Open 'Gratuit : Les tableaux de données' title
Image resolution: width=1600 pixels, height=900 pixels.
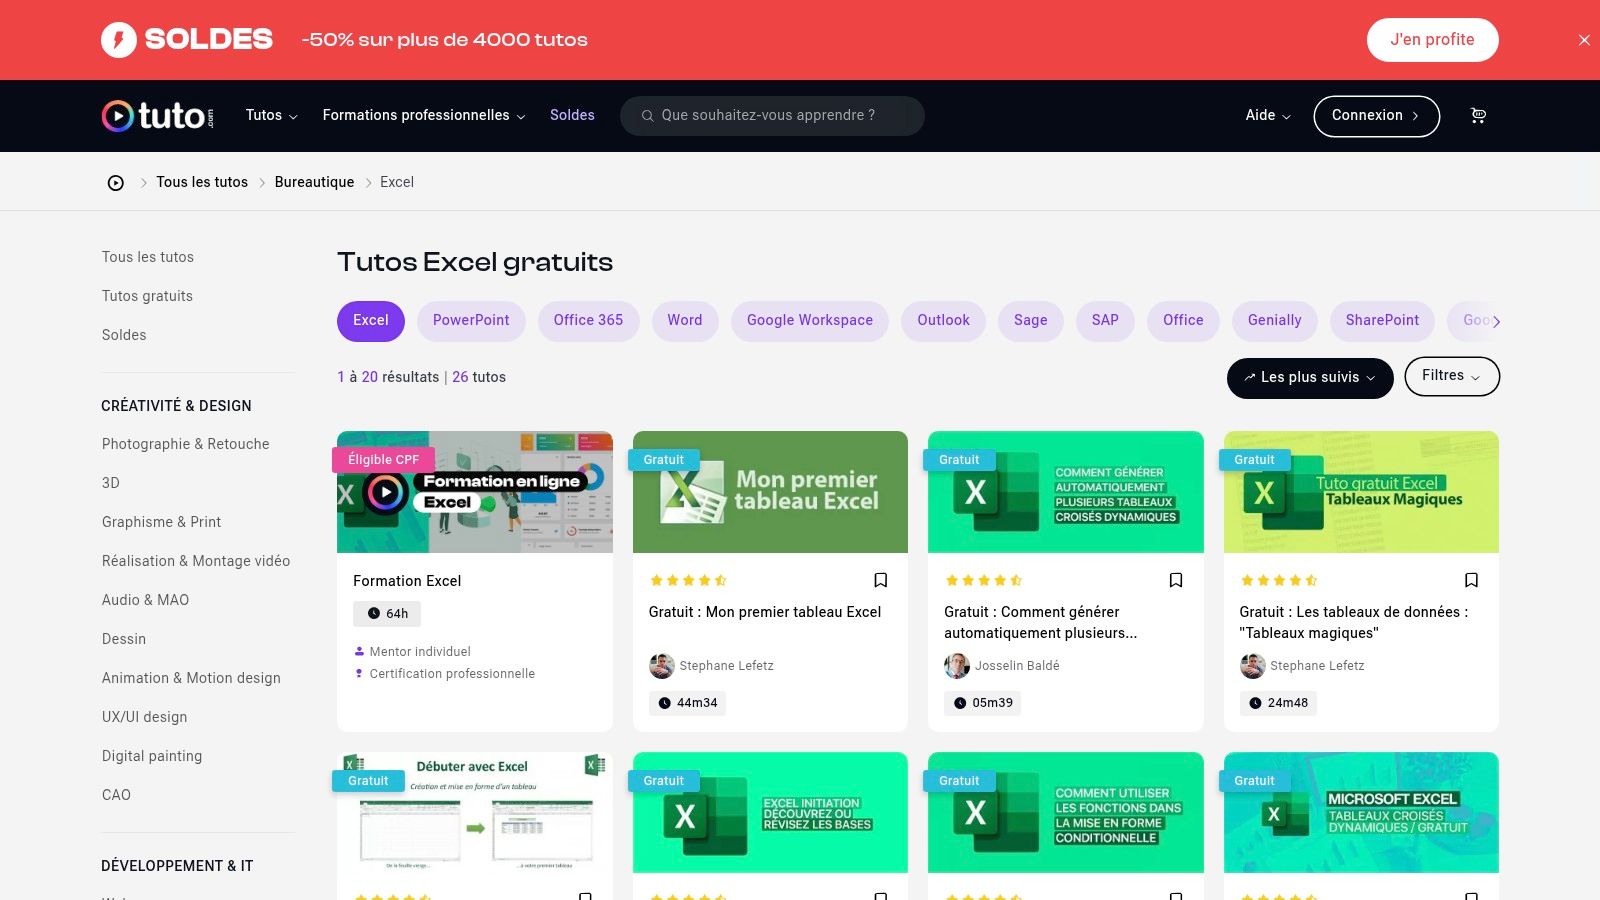click(x=1354, y=622)
